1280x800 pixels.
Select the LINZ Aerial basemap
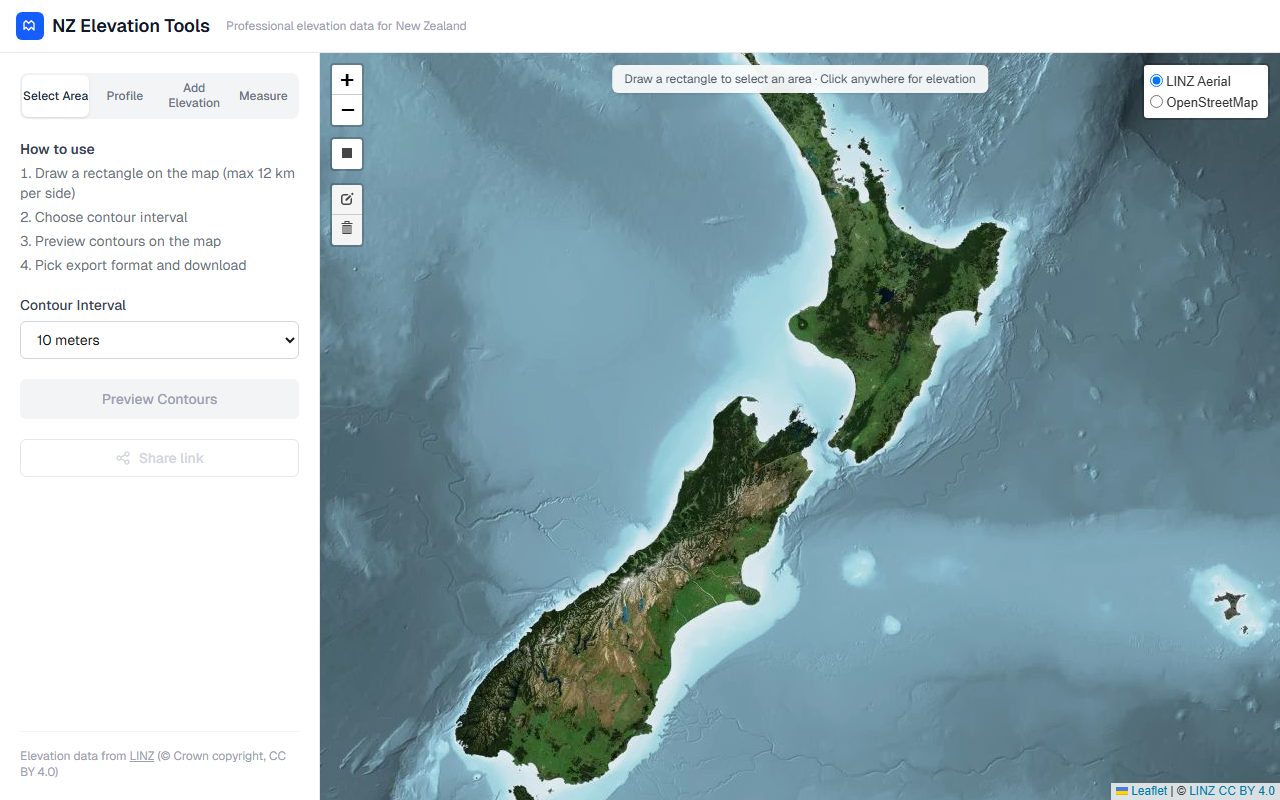click(1157, 81)
